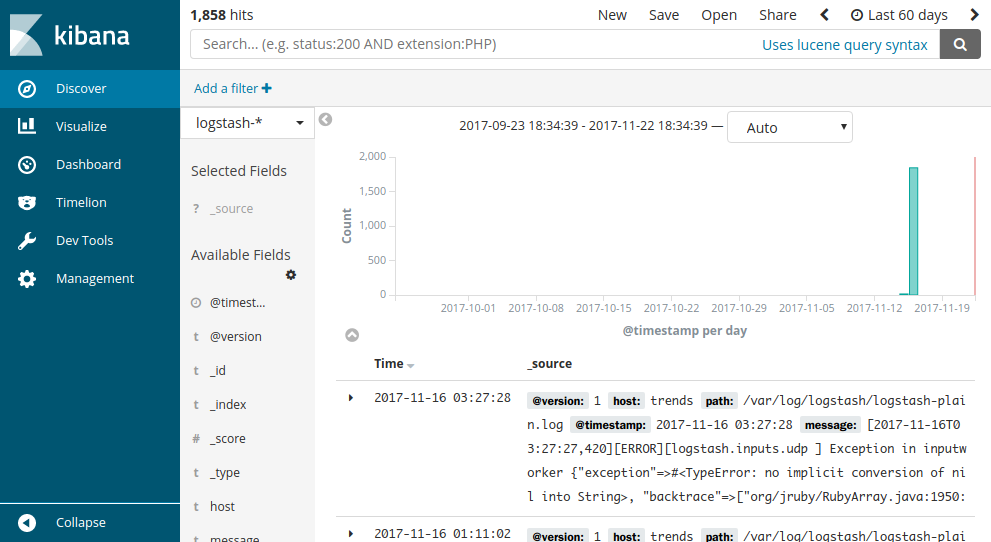Image resolution: width=991 pixels, height=542 pixels.
Task: Open the Management gear icon
Action: 28,279
